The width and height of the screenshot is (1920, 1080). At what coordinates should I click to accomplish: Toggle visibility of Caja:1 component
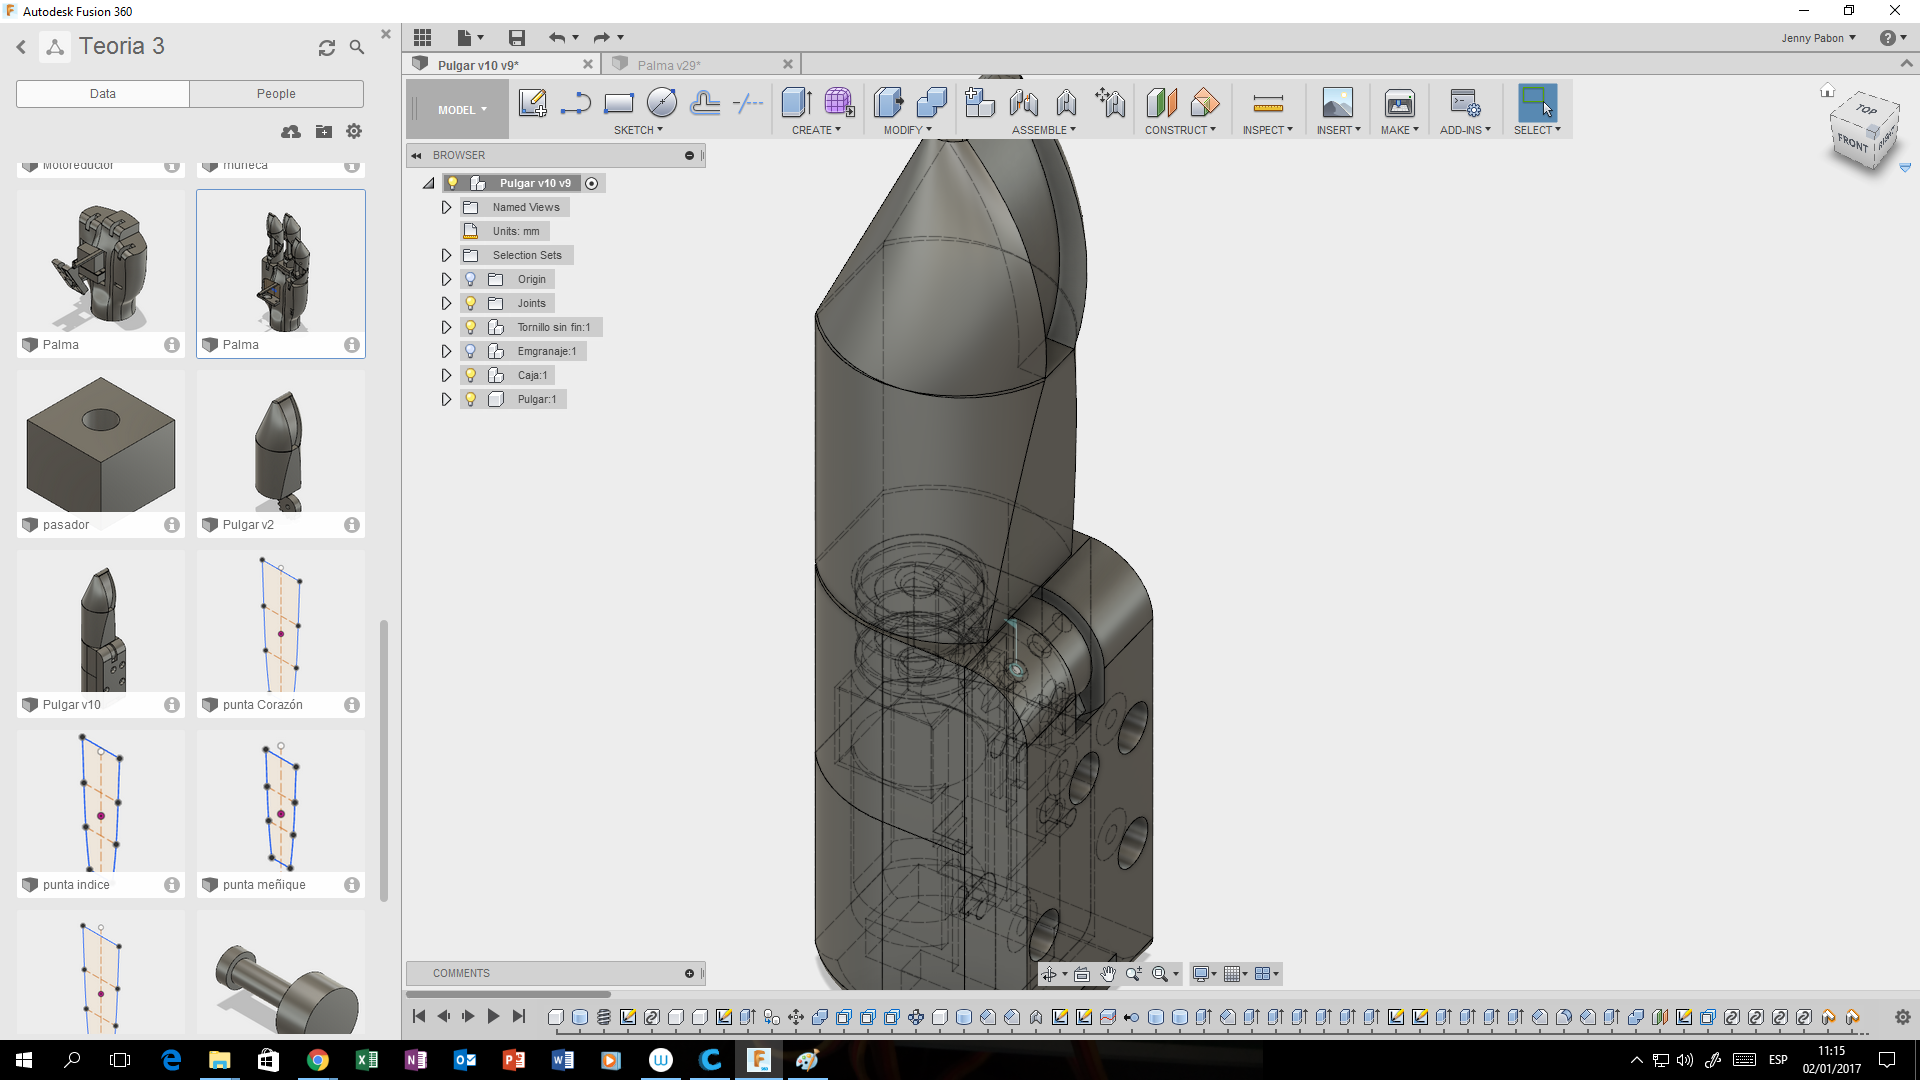click(471, 375)
